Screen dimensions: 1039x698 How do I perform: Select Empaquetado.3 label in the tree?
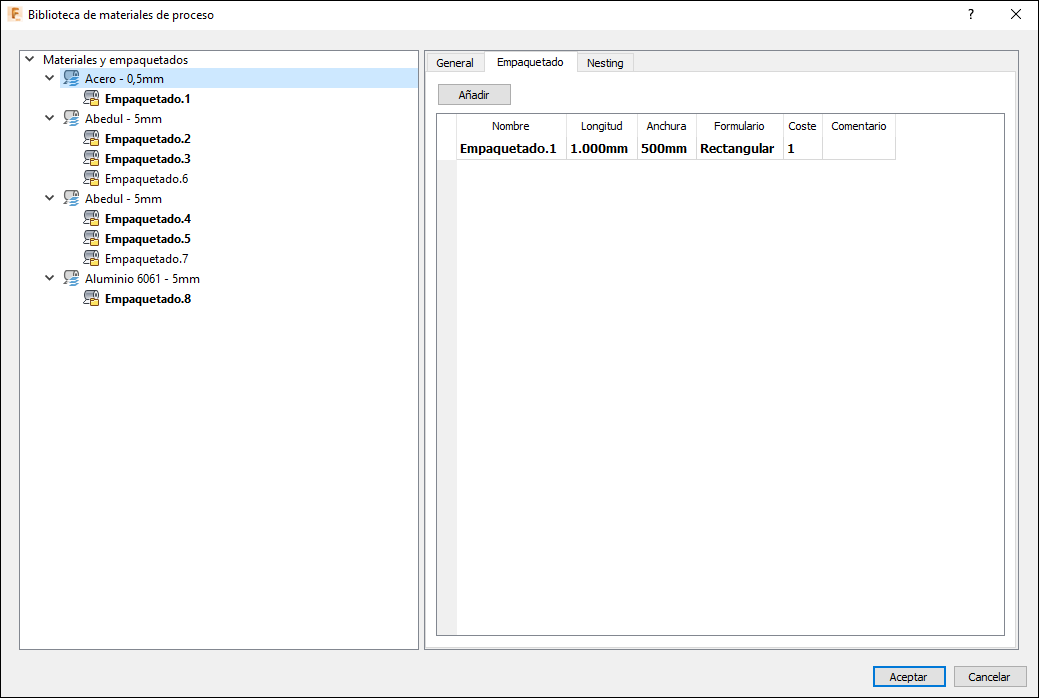148,158
